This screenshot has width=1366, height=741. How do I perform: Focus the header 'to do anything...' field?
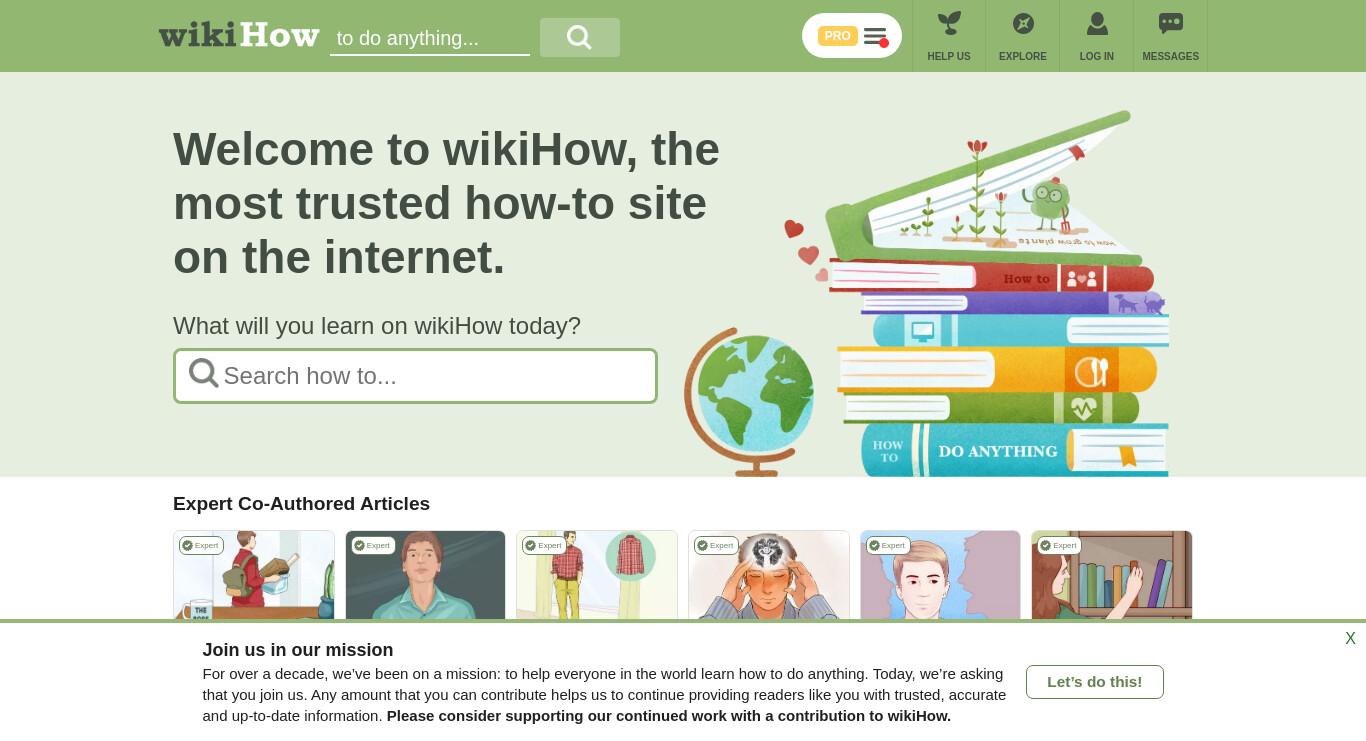point(430,38)
